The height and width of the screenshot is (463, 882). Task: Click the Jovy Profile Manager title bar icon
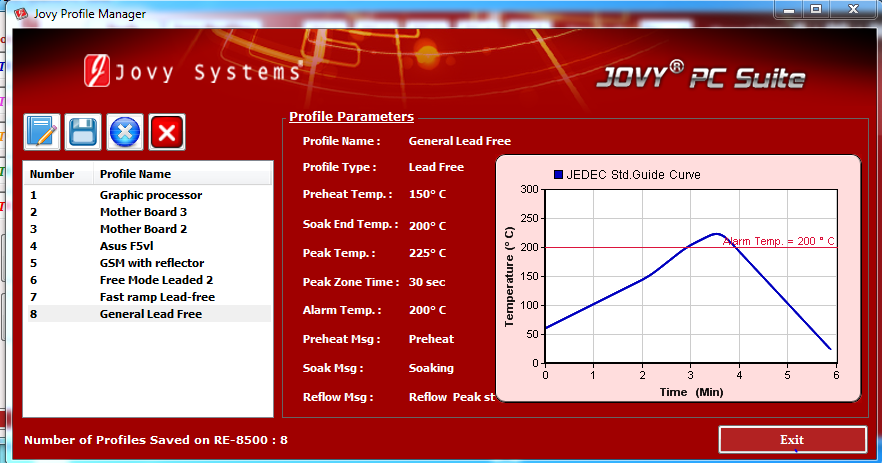click(21, 13)
